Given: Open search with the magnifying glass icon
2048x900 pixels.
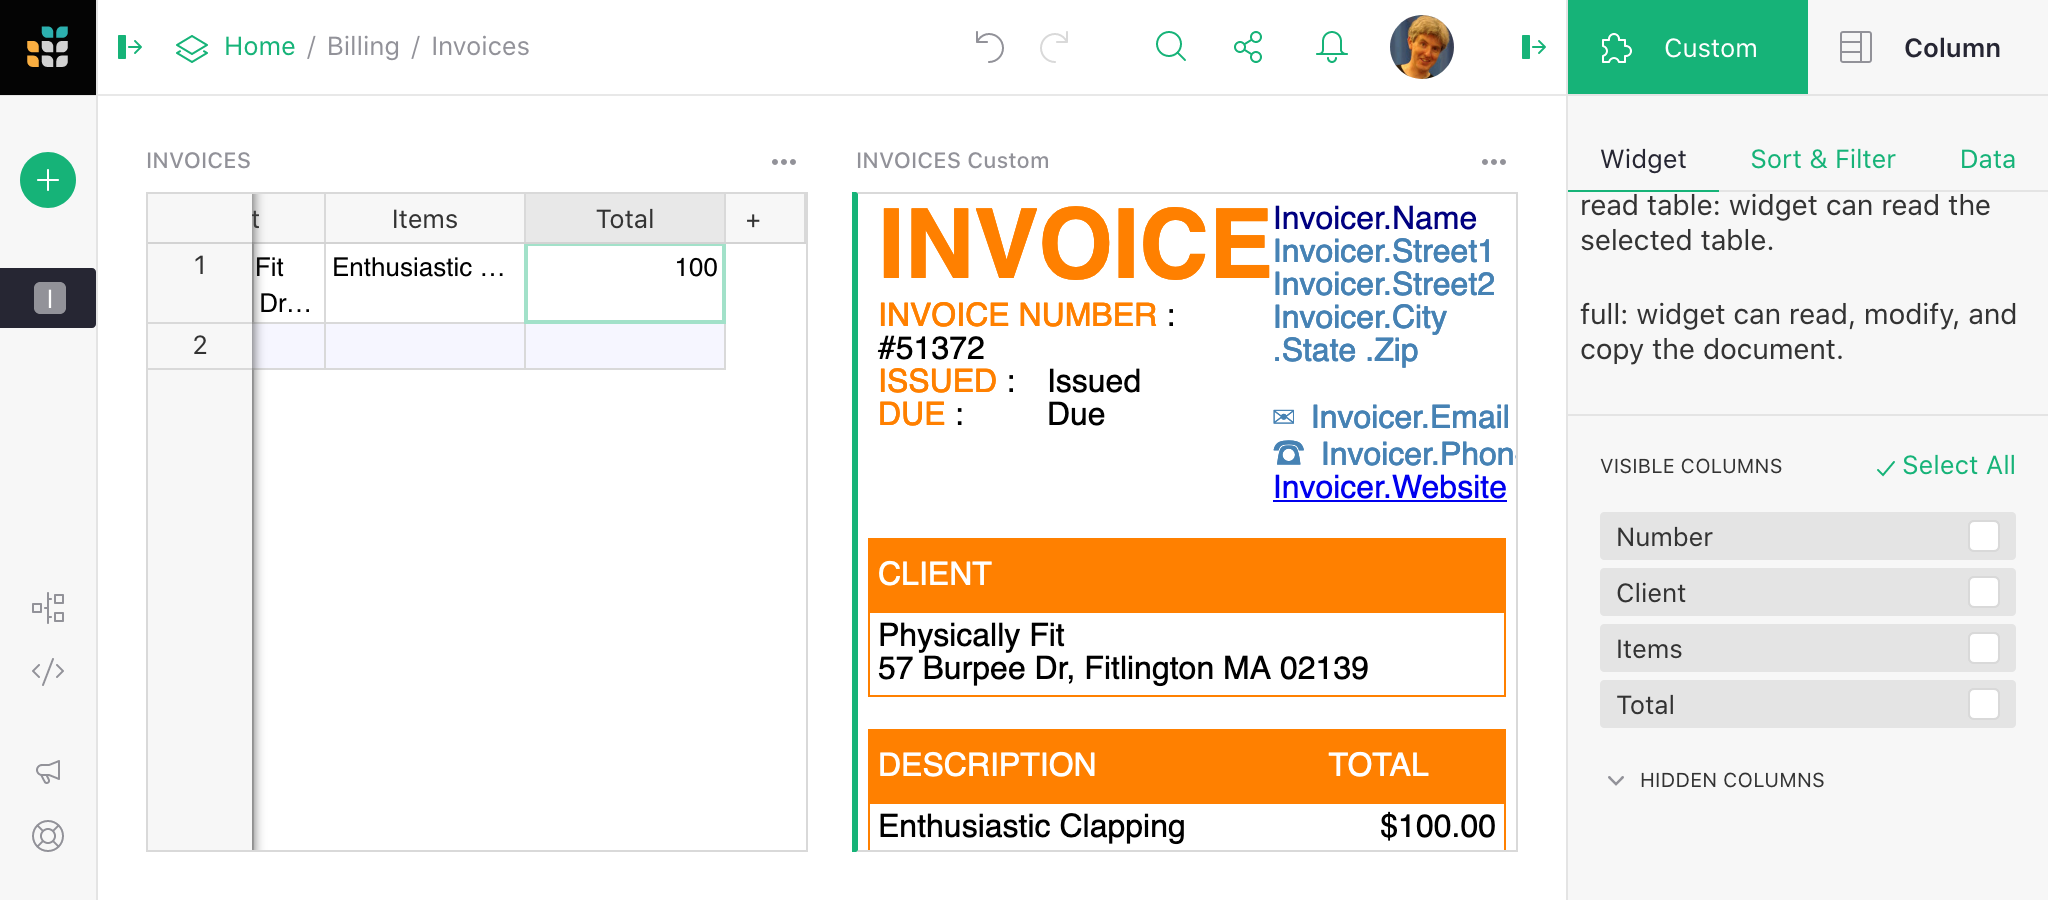Looking at the screenshot, I should click(1169, 46).
